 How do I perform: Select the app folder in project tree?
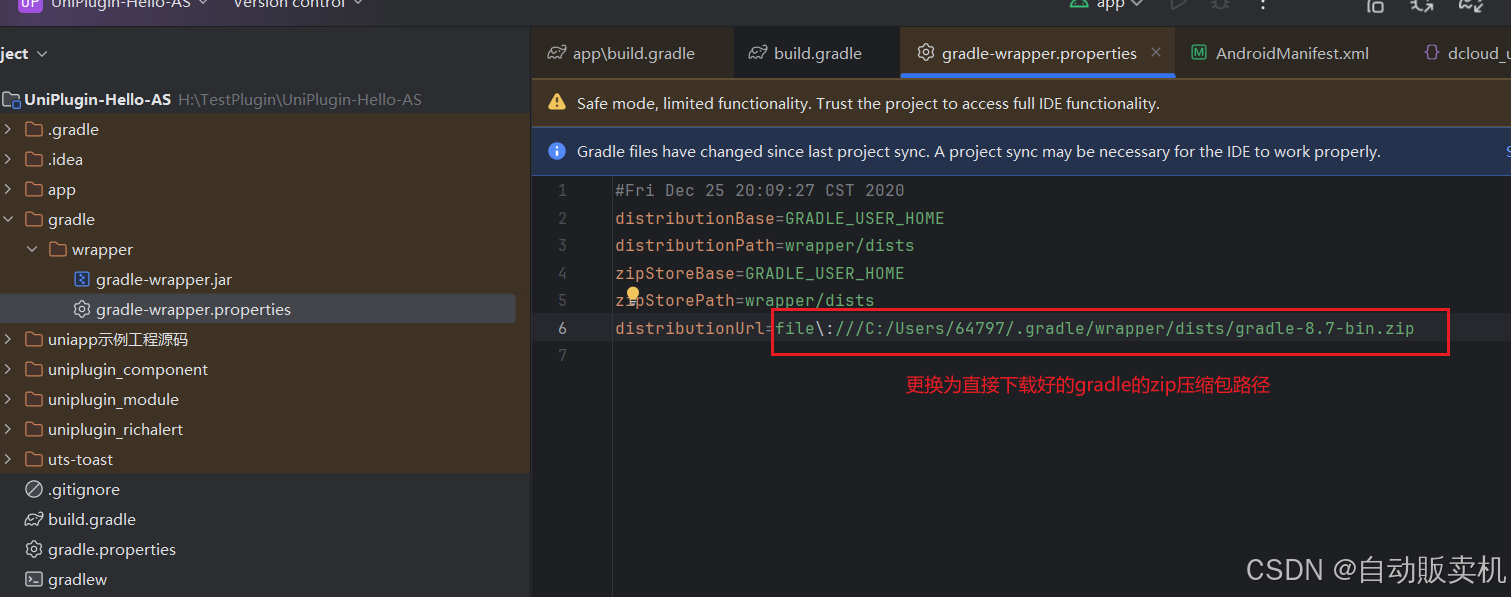pos(260,189)
